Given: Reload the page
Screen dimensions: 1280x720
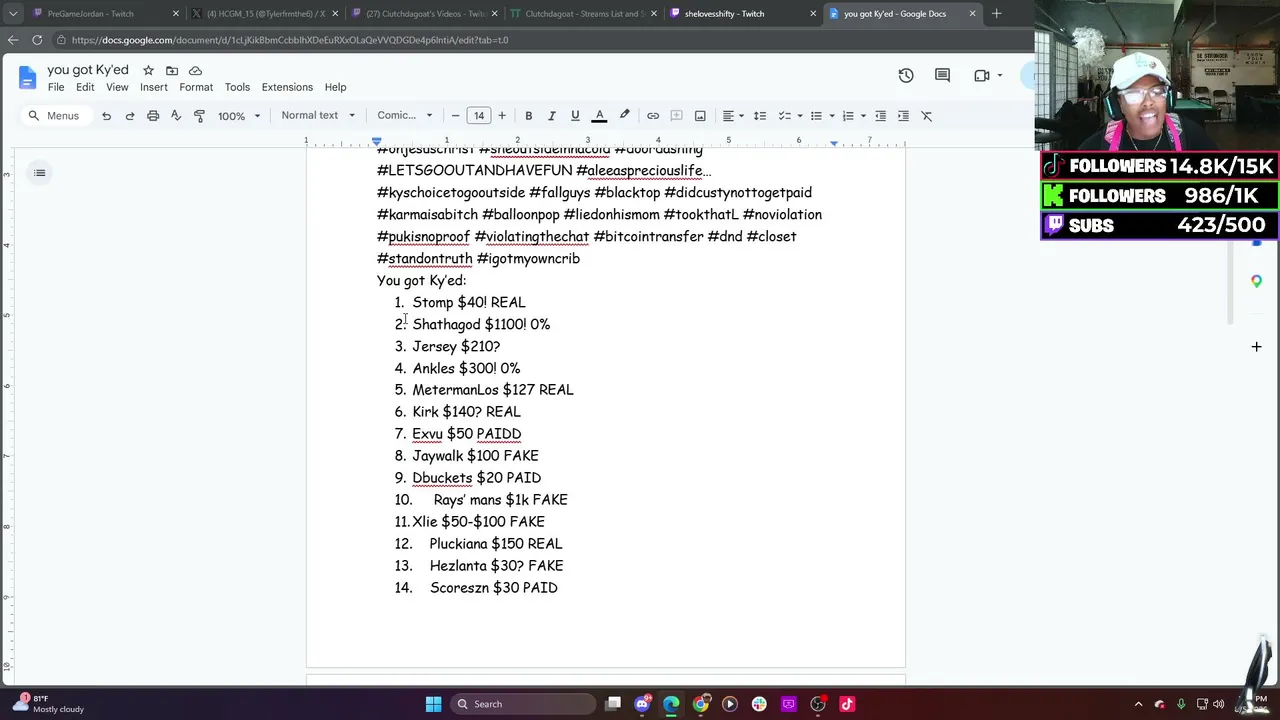Looking at the screenshot, I should [x=37, y=40].
